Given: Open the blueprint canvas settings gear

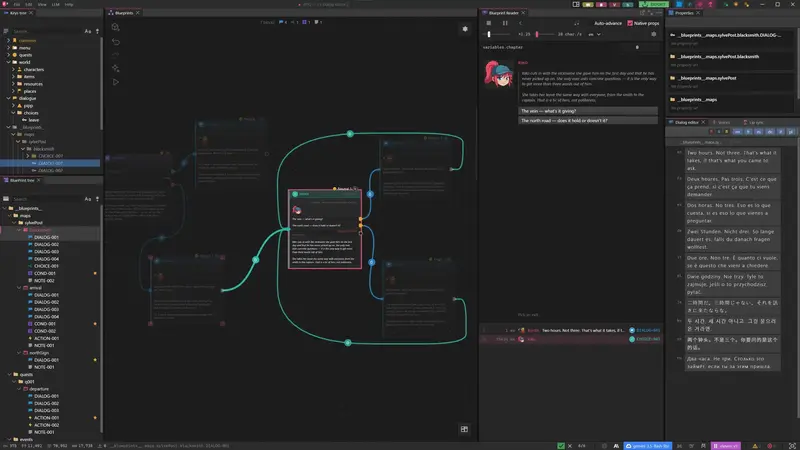Looking at the screenshot, I should (465, 29).
